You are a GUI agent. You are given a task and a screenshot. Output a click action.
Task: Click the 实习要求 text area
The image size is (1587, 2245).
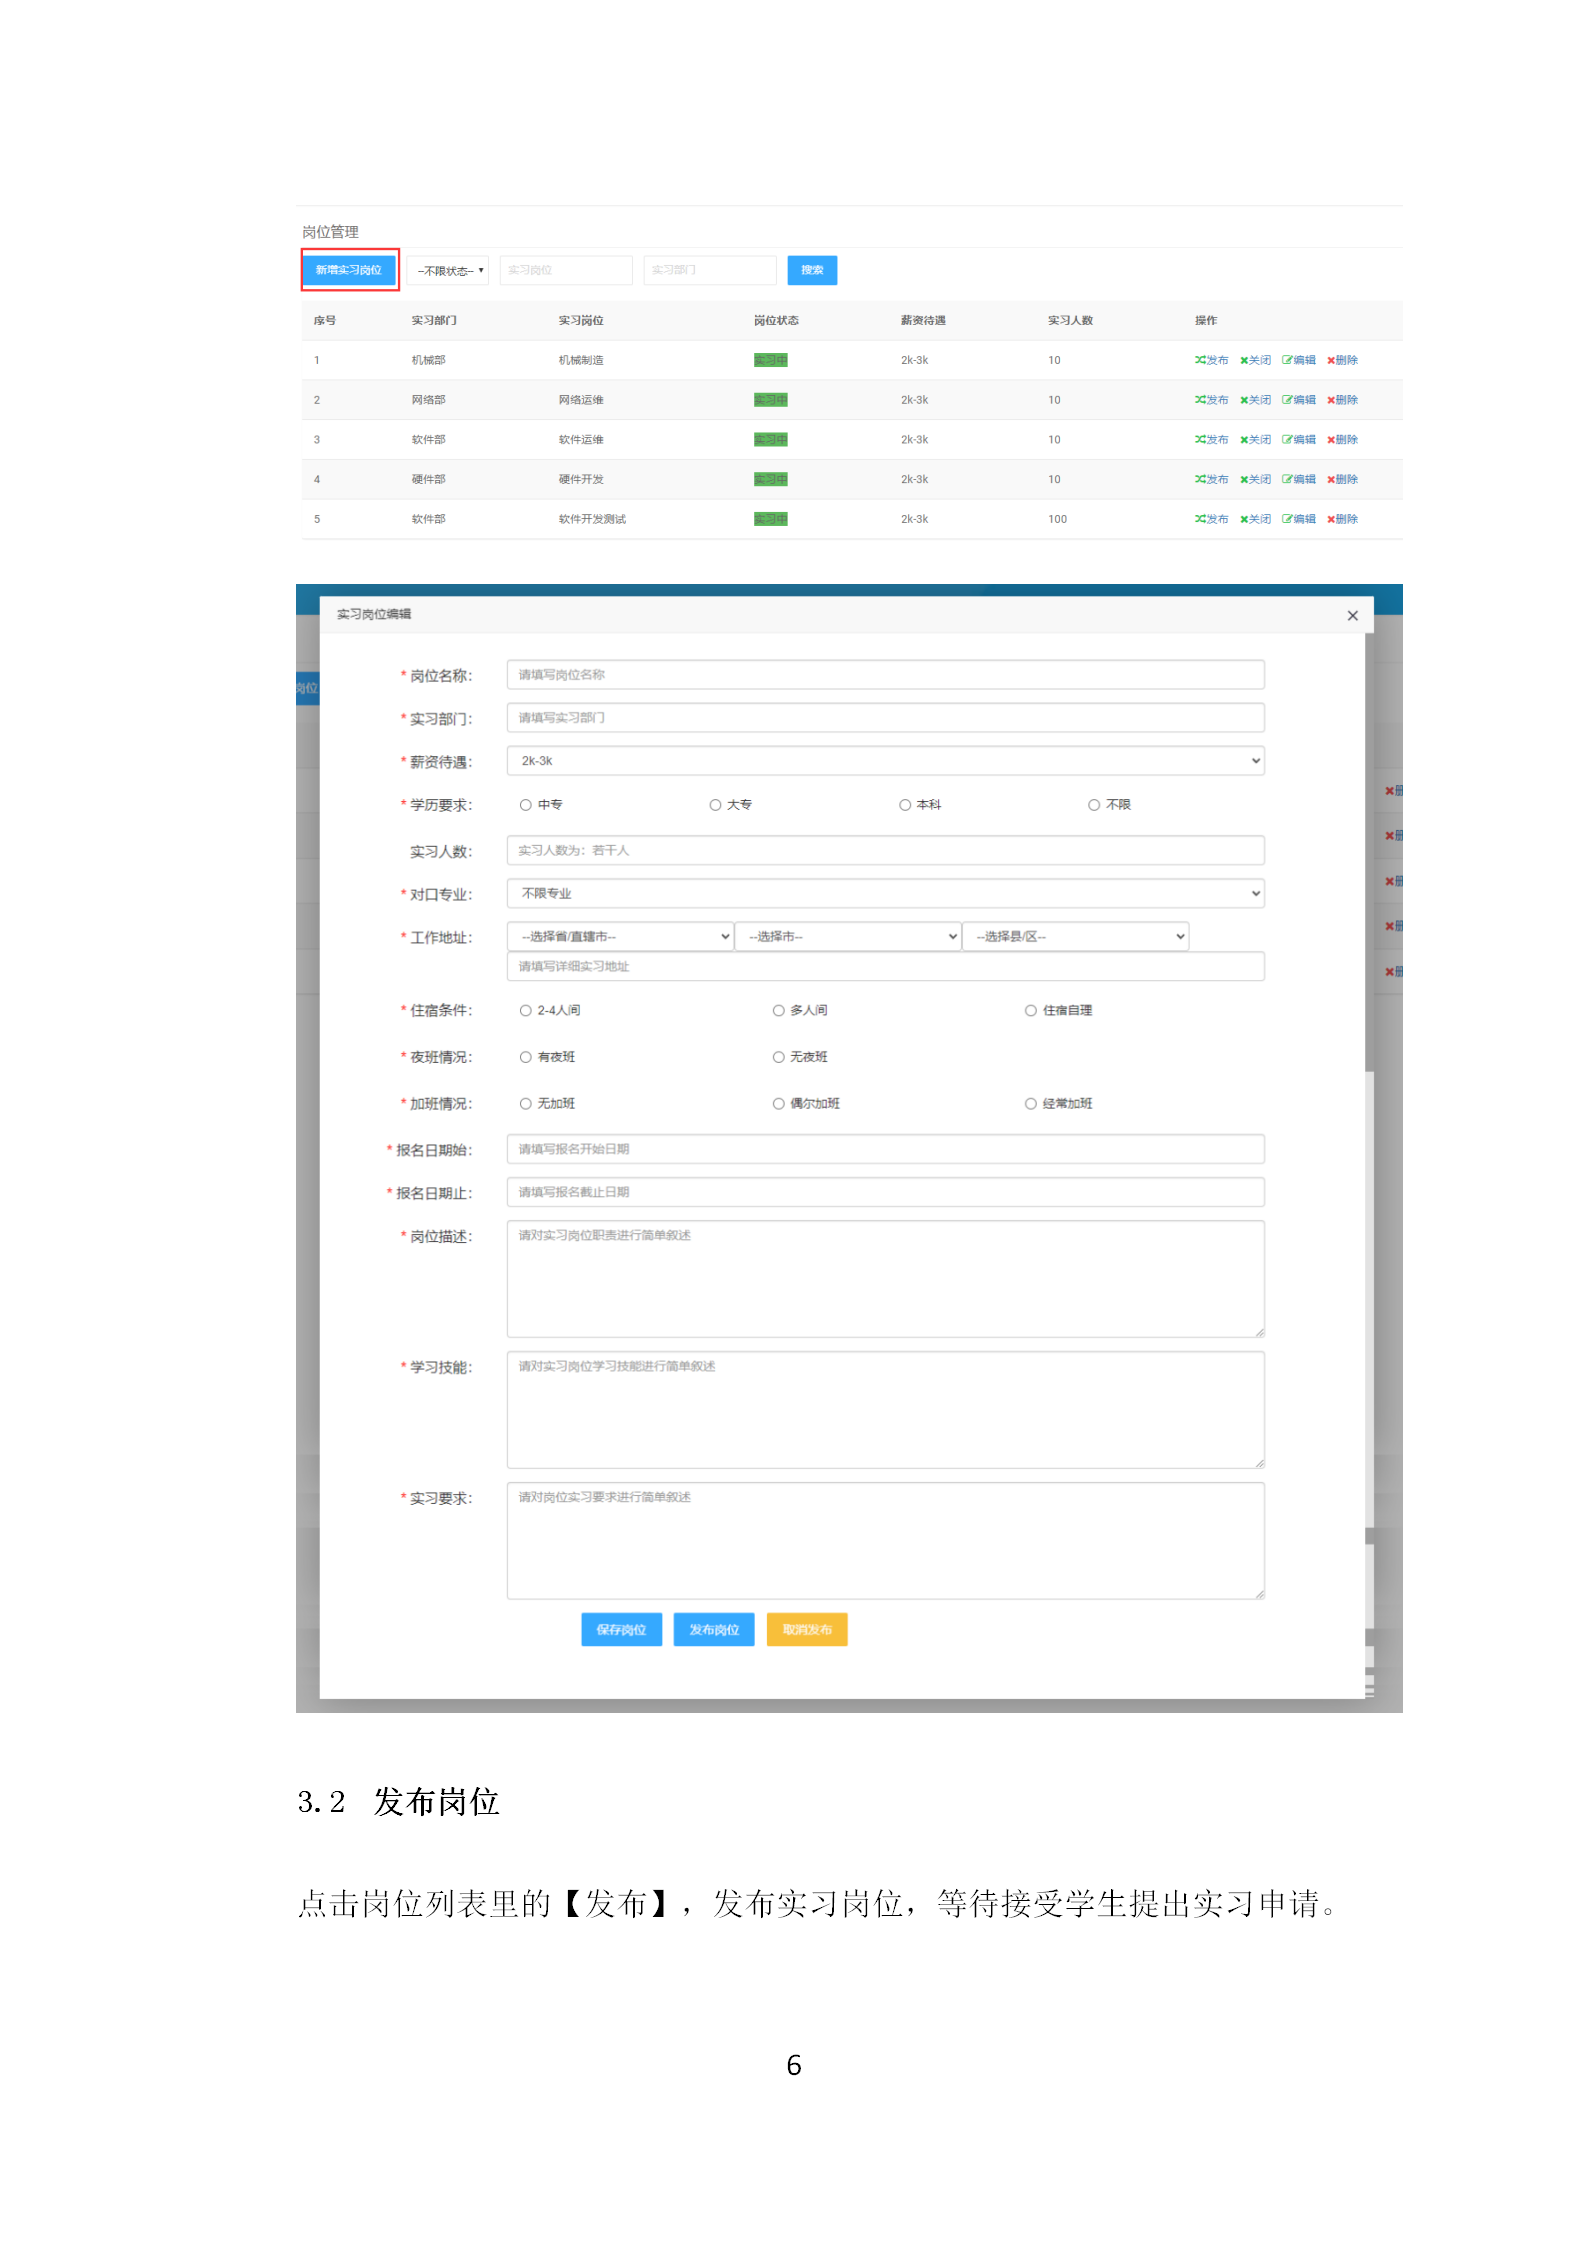click(x=885, y=1541)
